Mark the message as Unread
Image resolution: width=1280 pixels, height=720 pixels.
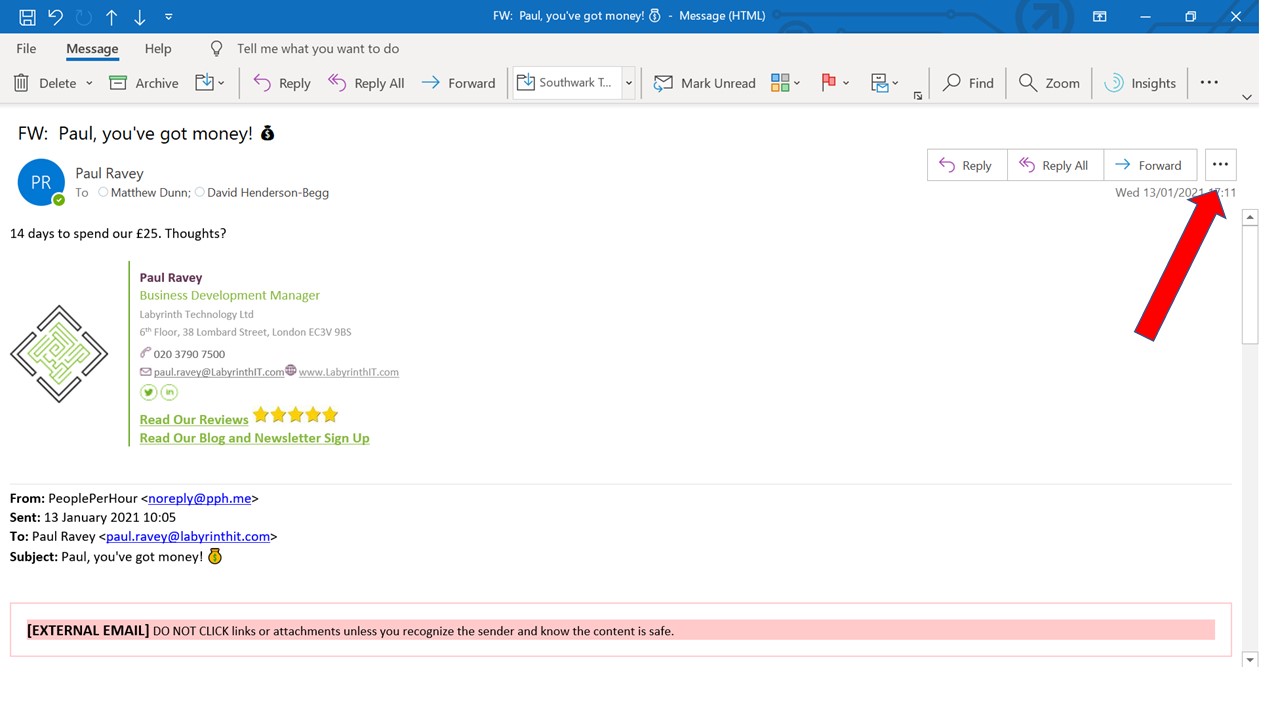(704, 83)
